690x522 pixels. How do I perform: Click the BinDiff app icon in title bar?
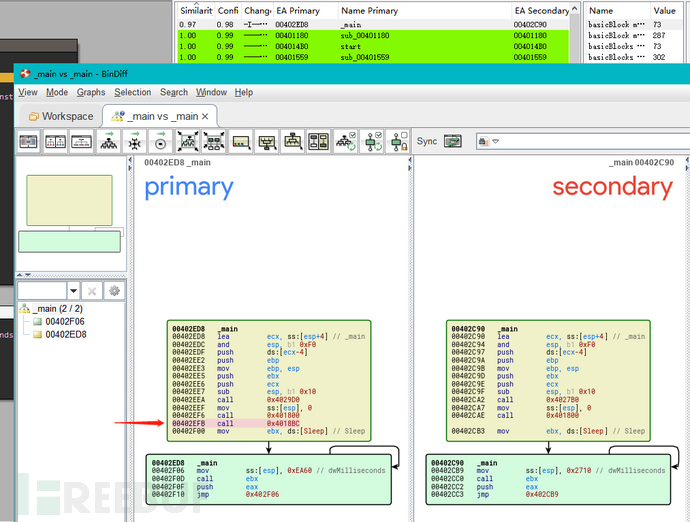click(x=25, y=74)
